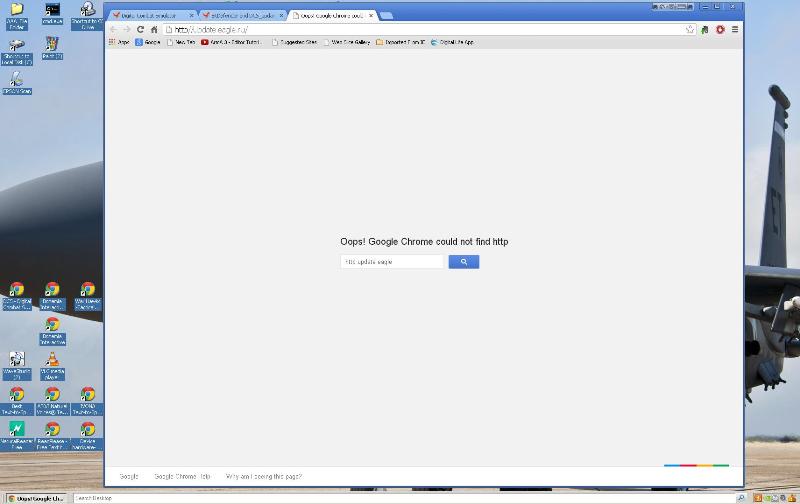Open the Shortcut to Local Disk icon

(17, 52)
